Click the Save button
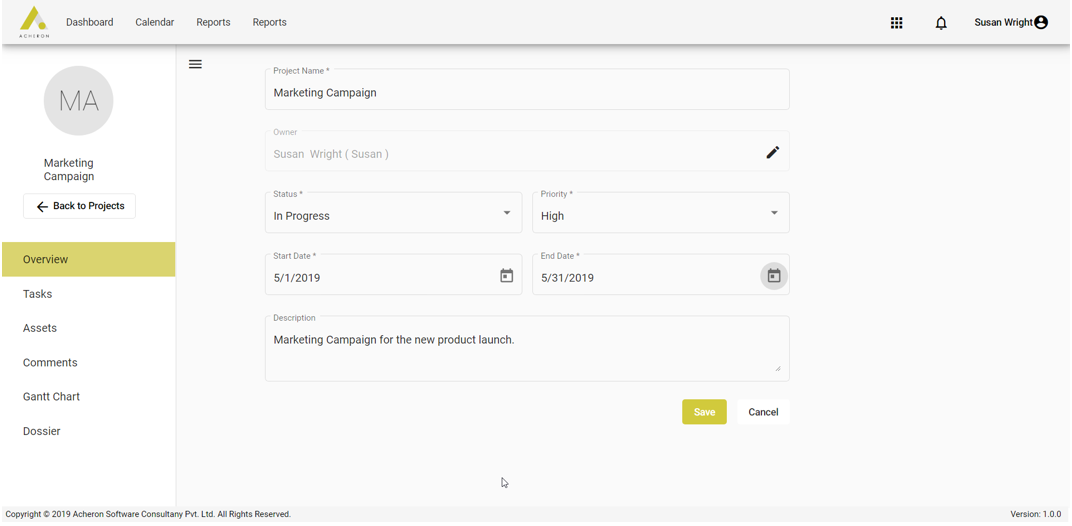The width and height of the screenshot is (1072, 526). [x=704, y=412]
